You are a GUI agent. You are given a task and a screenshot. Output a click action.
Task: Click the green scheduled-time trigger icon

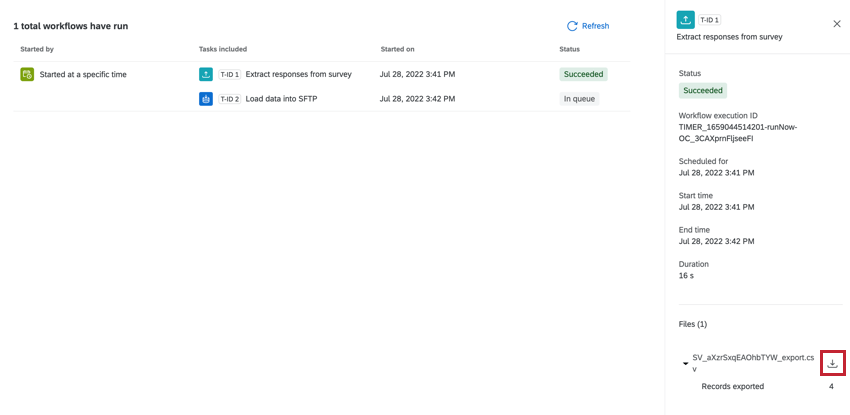[27, 74]
